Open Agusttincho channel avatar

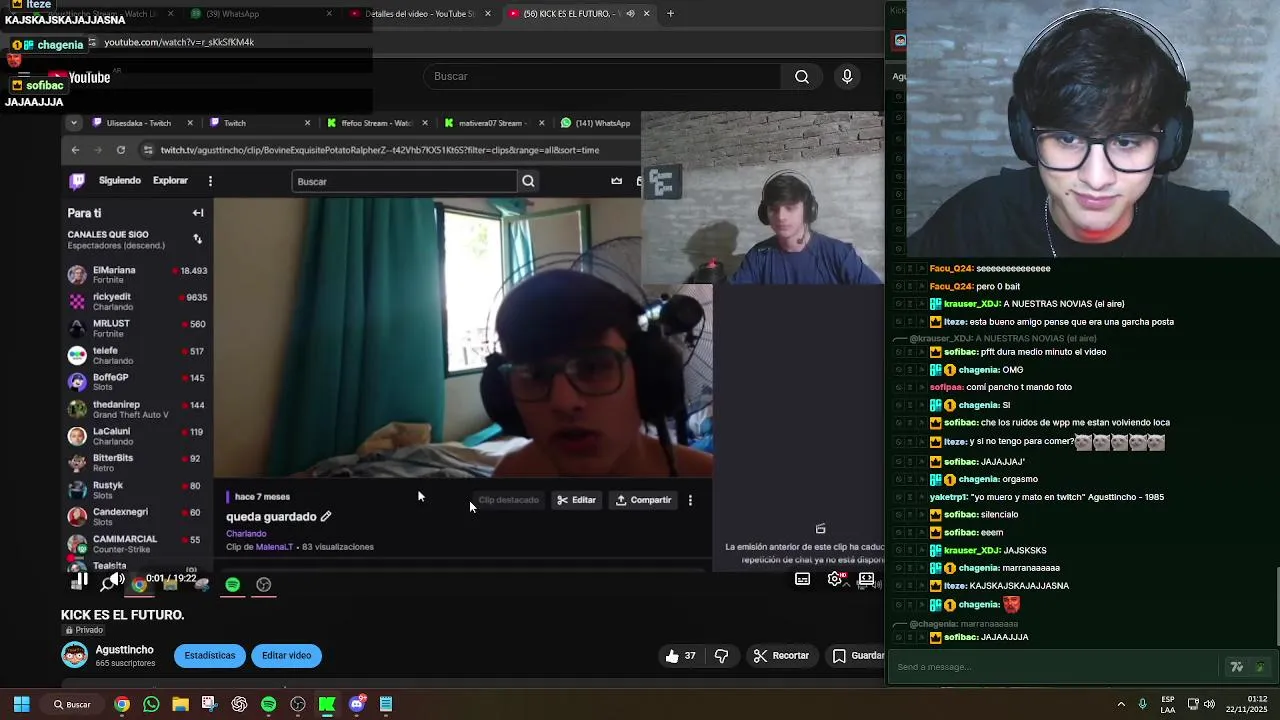click(75, 655)
